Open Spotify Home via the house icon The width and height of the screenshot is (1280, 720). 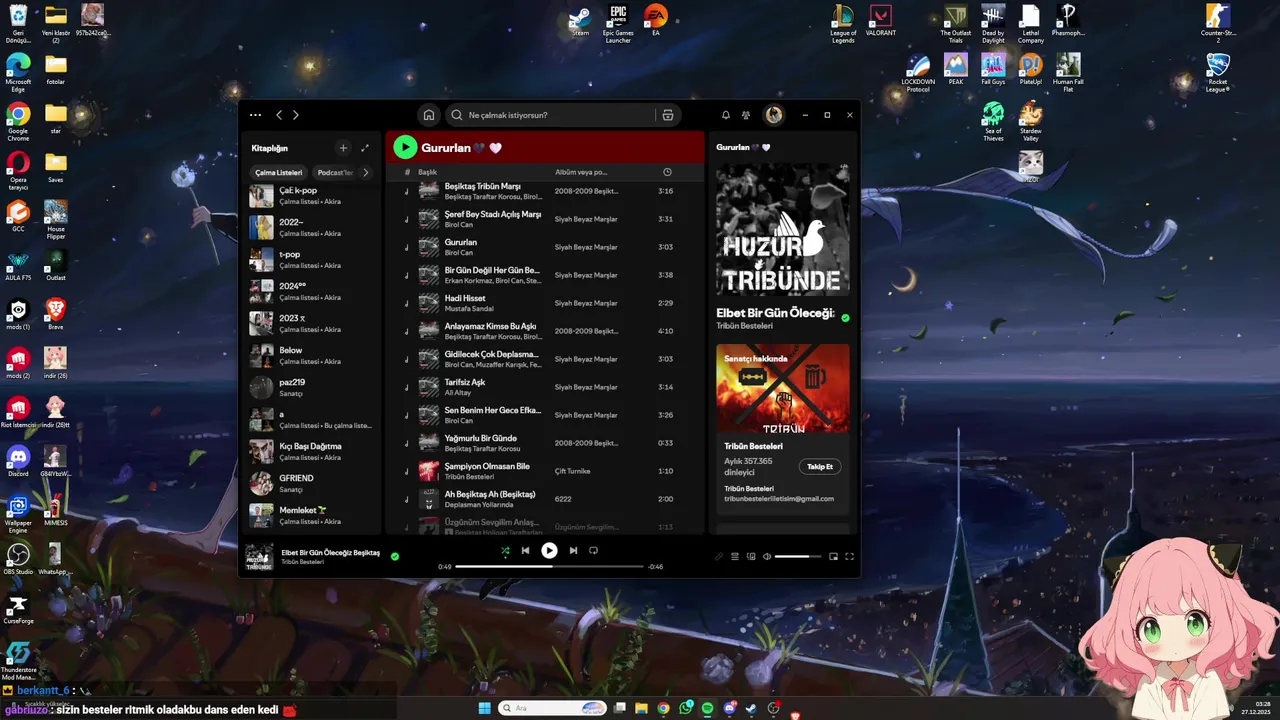pos(429,115)
